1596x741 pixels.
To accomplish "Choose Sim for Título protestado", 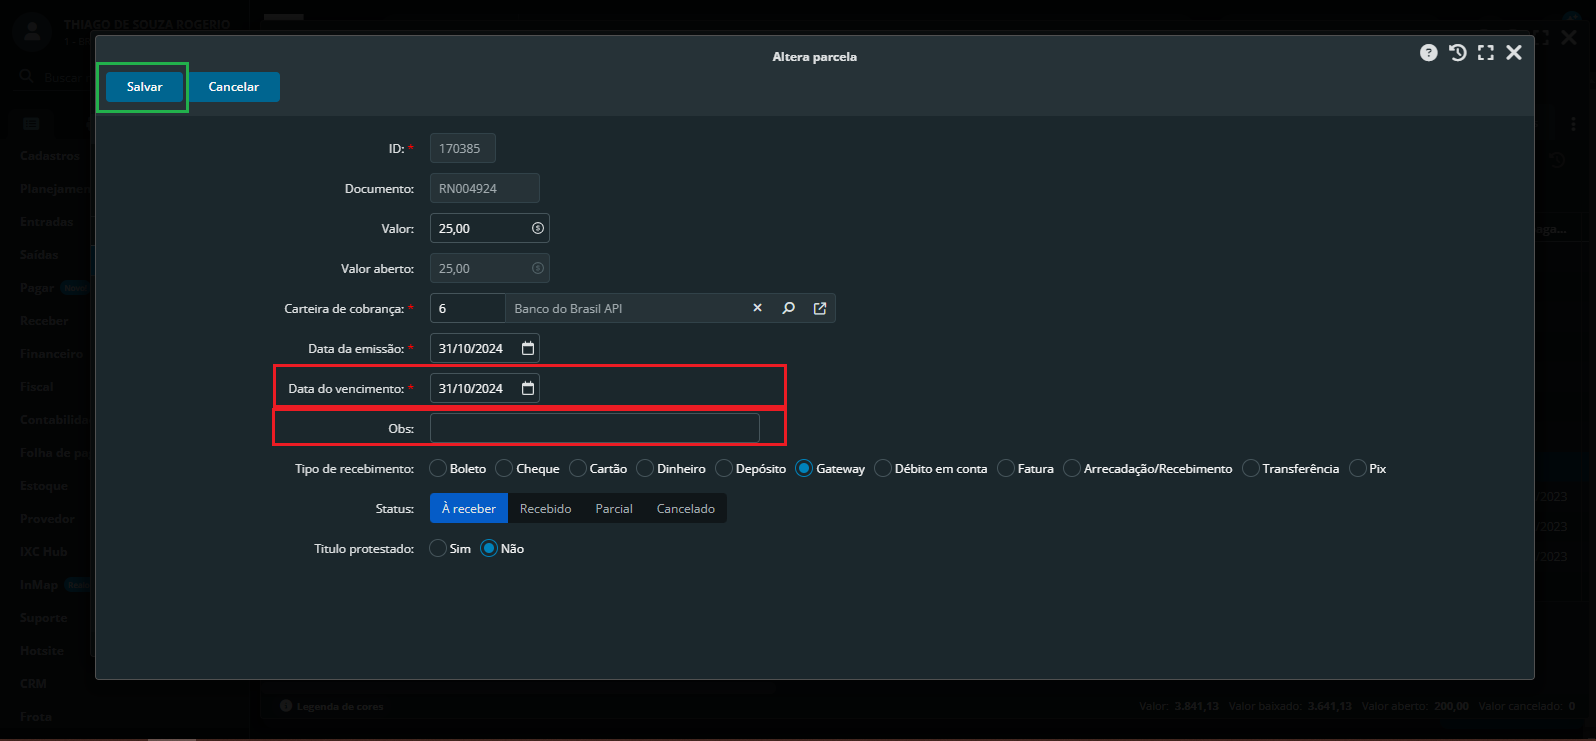I will (x=438, y=548).
